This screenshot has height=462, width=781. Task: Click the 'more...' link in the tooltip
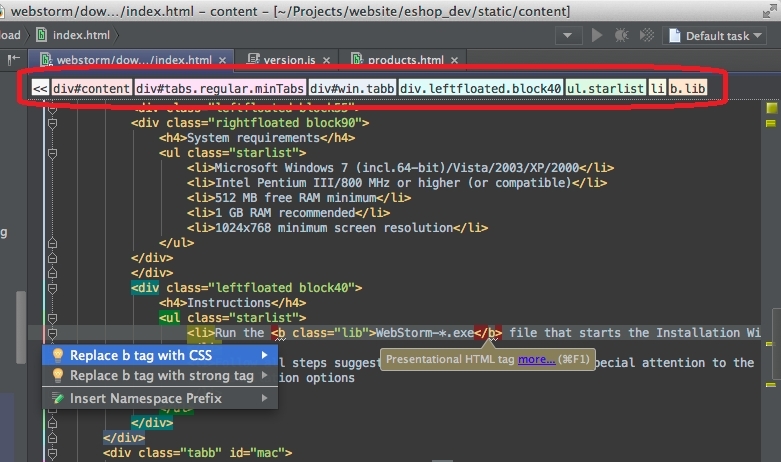(536, 359)
